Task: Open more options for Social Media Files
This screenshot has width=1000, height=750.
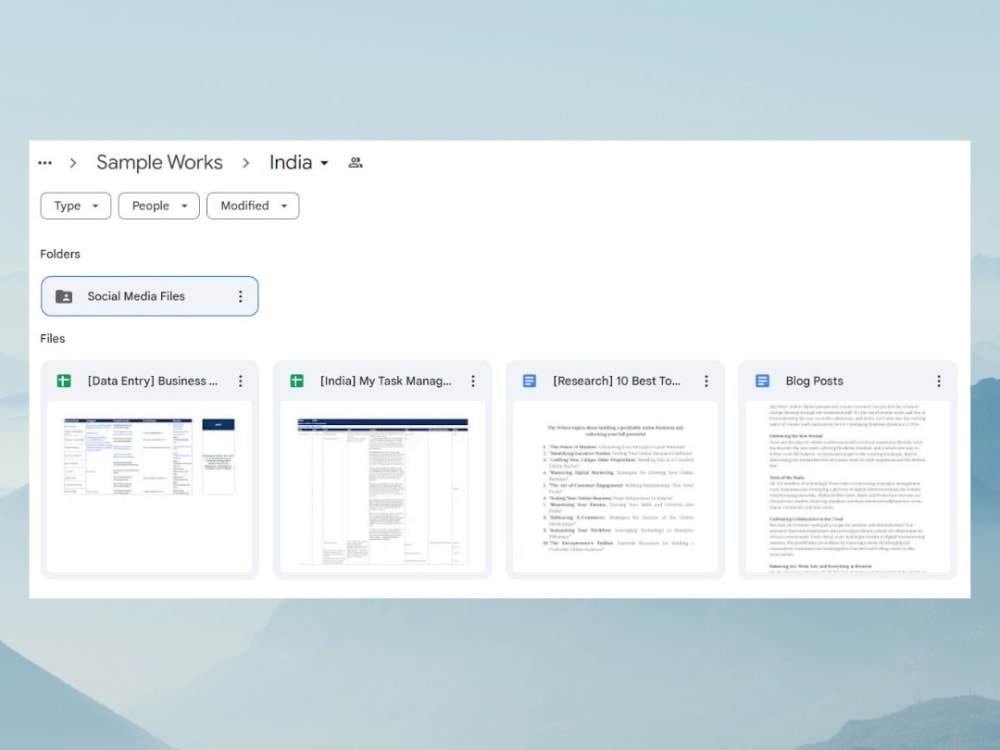Action: click(240, 297)
